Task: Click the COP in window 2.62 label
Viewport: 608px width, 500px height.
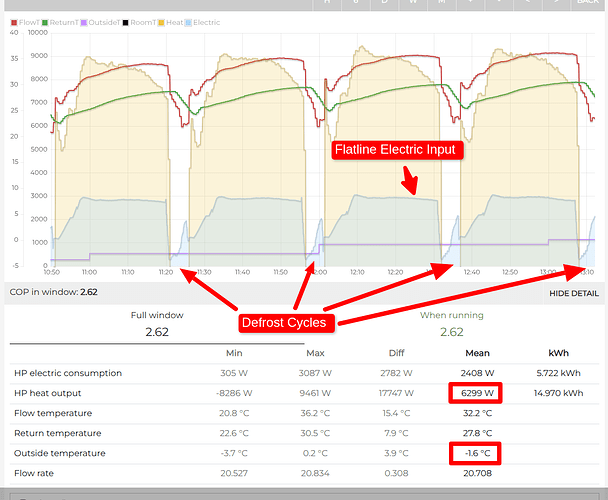Action: coord(54,292)
